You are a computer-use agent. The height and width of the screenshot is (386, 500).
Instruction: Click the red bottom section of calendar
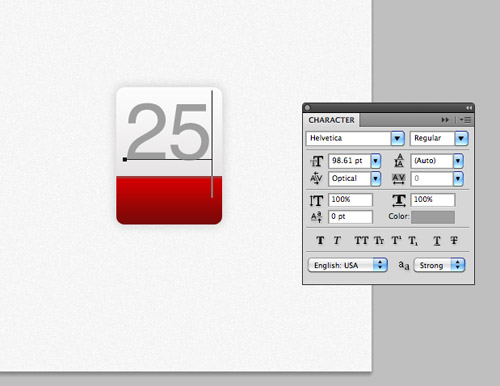pyautogui.click(x=169, y=200)
